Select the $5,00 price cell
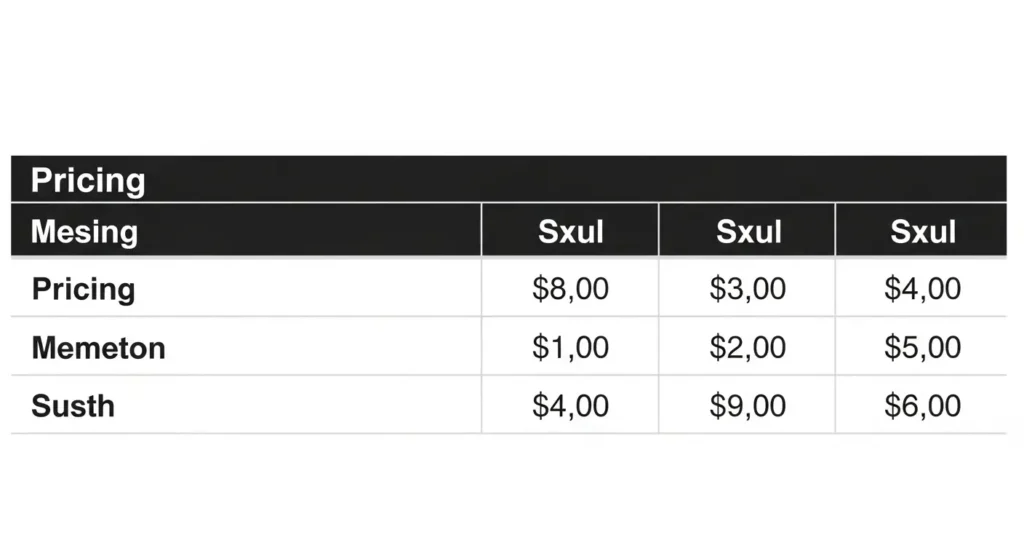This screenshot has width=1024, height=559. point(923,348)
